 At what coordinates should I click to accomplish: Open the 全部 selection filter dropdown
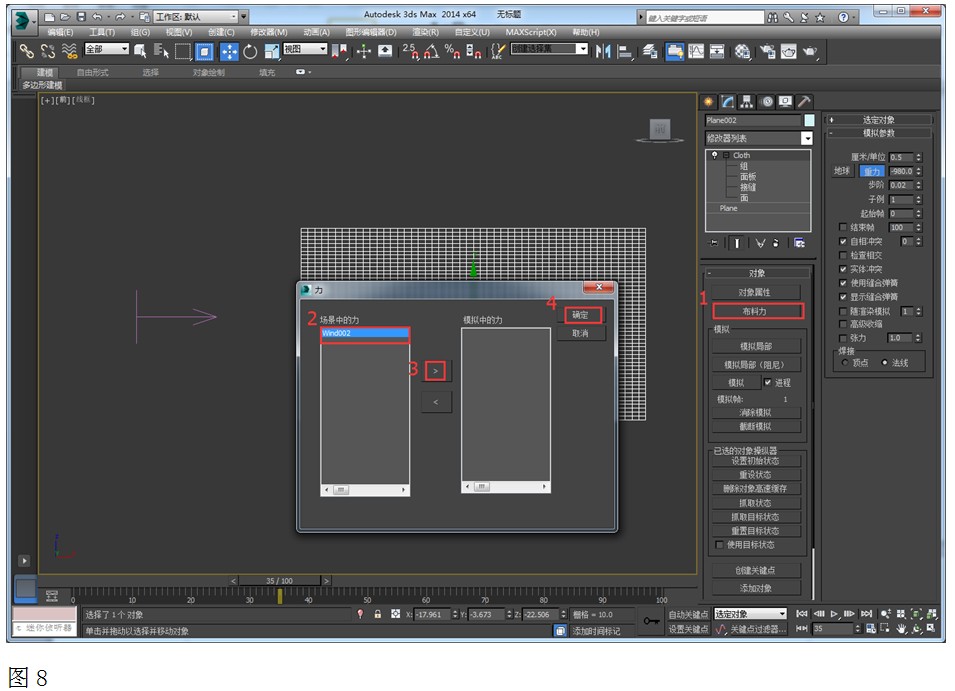coord(107,49)
